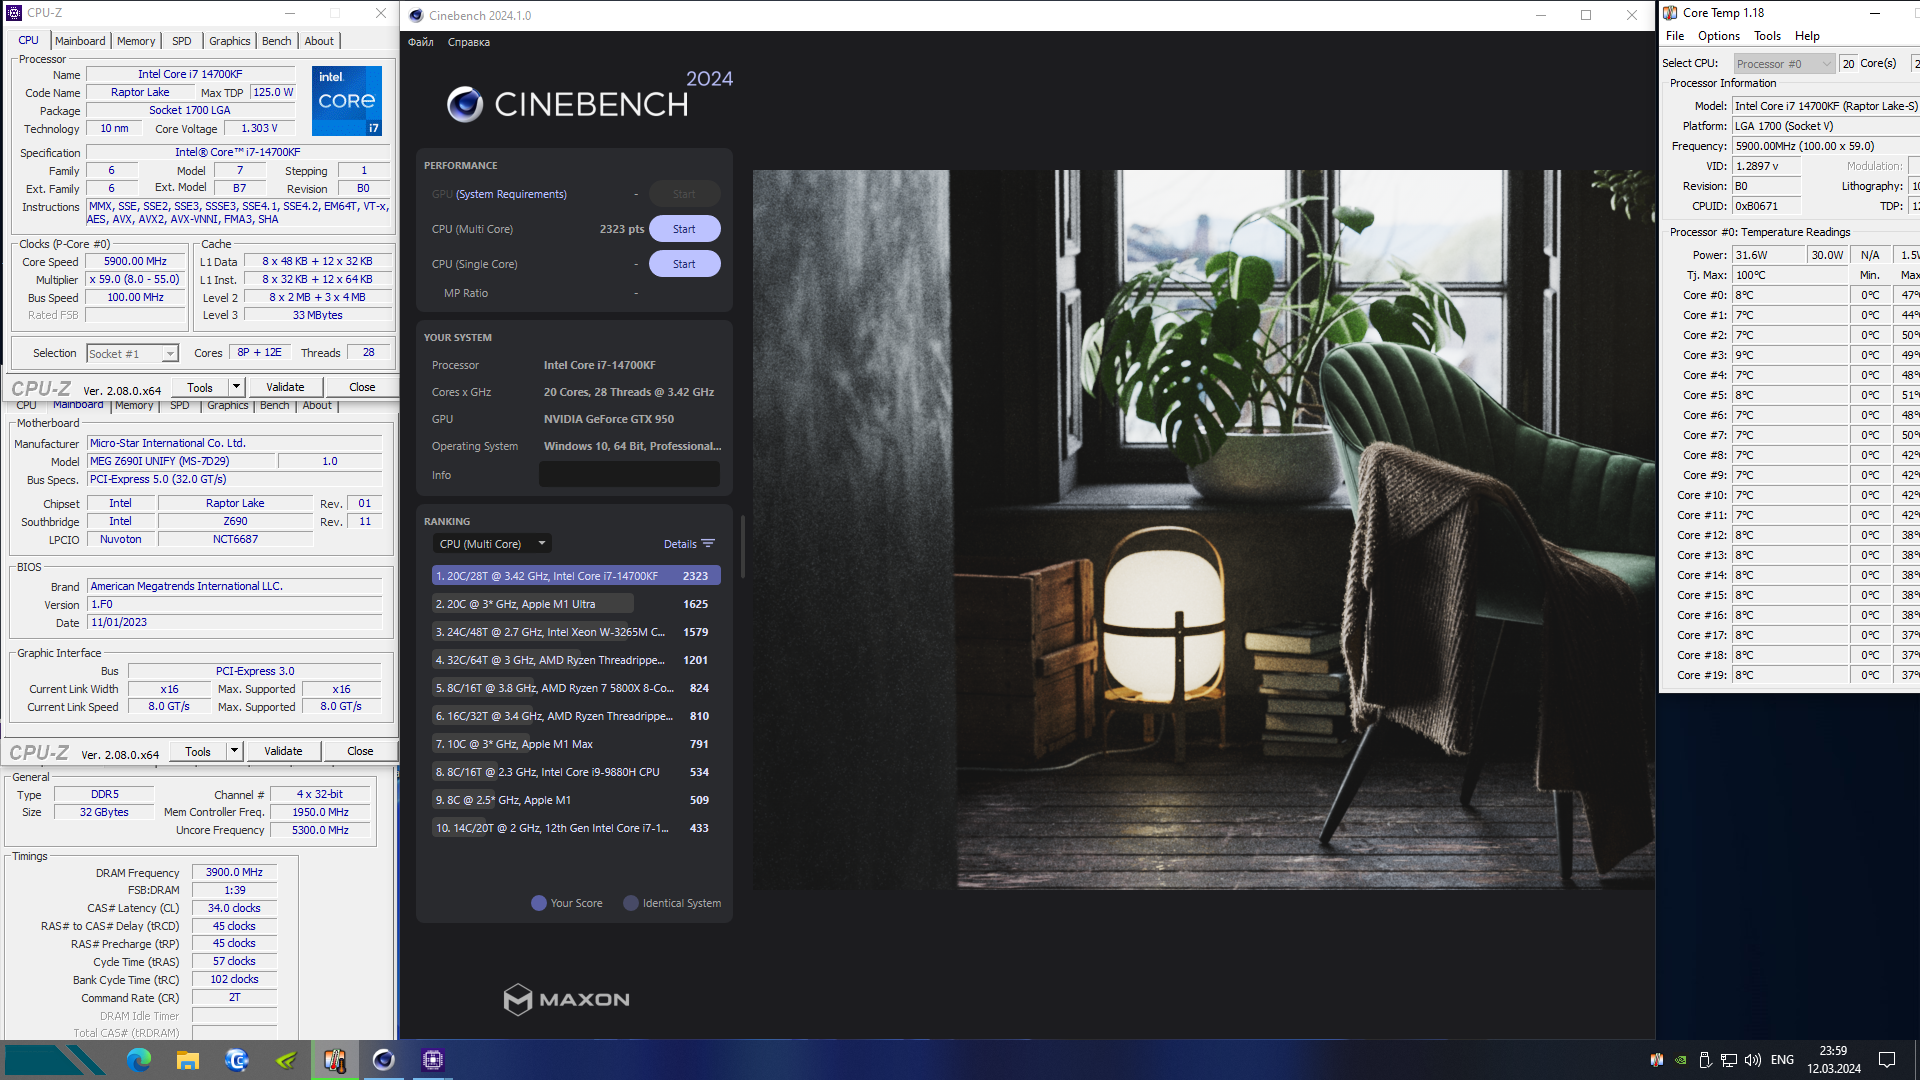The height and width of the screenshot is (1080, 1920).
Task: Open the Tools menu in Core Temp
Action: pyautogui.click(x=1768, y=36)
